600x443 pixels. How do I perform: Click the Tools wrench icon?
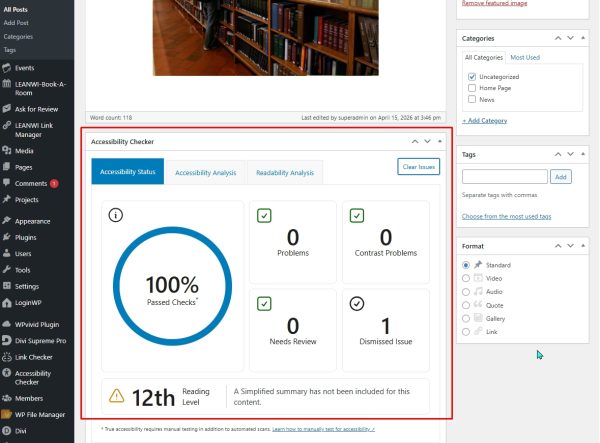[7, 270]
